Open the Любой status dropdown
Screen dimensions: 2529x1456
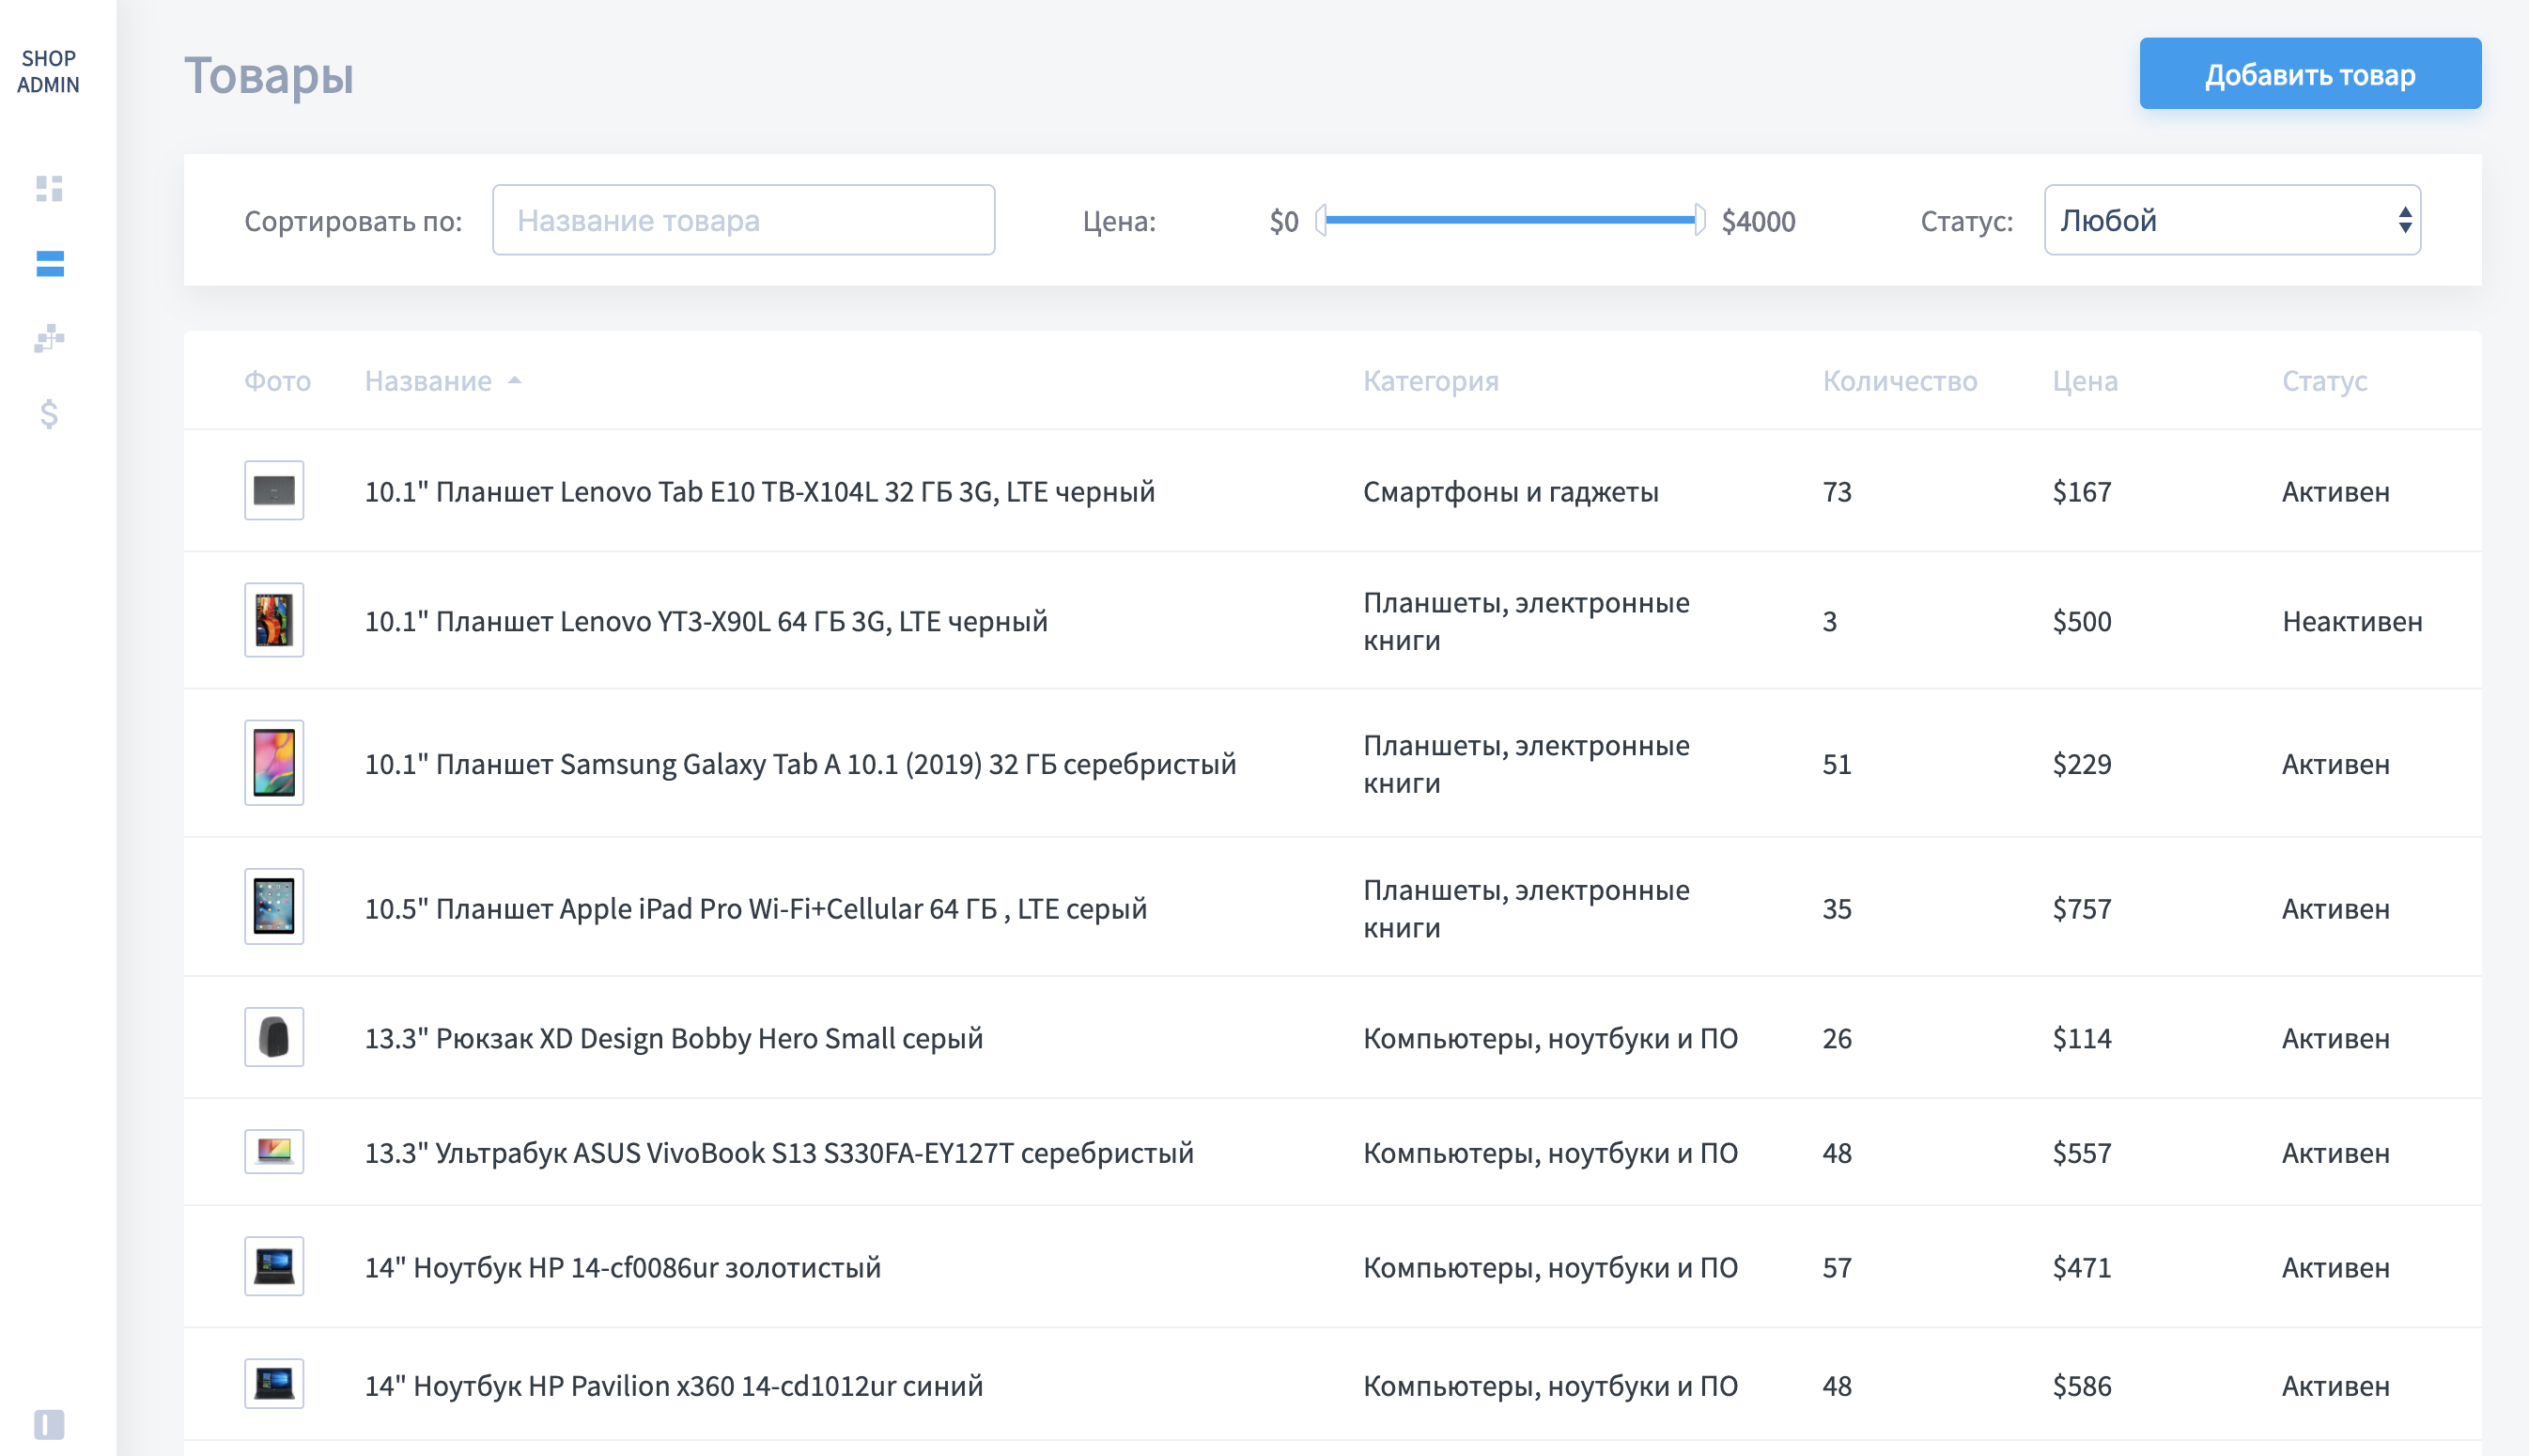[x=2231, y=220]
